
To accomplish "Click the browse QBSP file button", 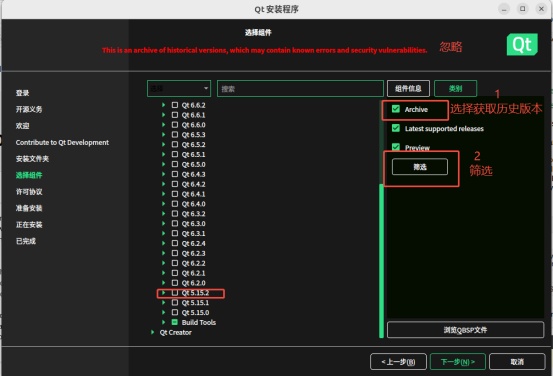I will pos(465,330).
